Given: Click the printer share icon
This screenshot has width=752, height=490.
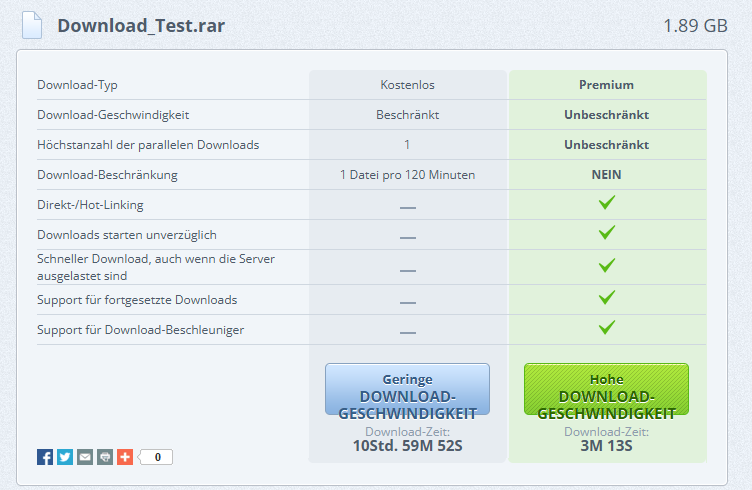Looking at the screenshot, I should (x=105, y=457).
